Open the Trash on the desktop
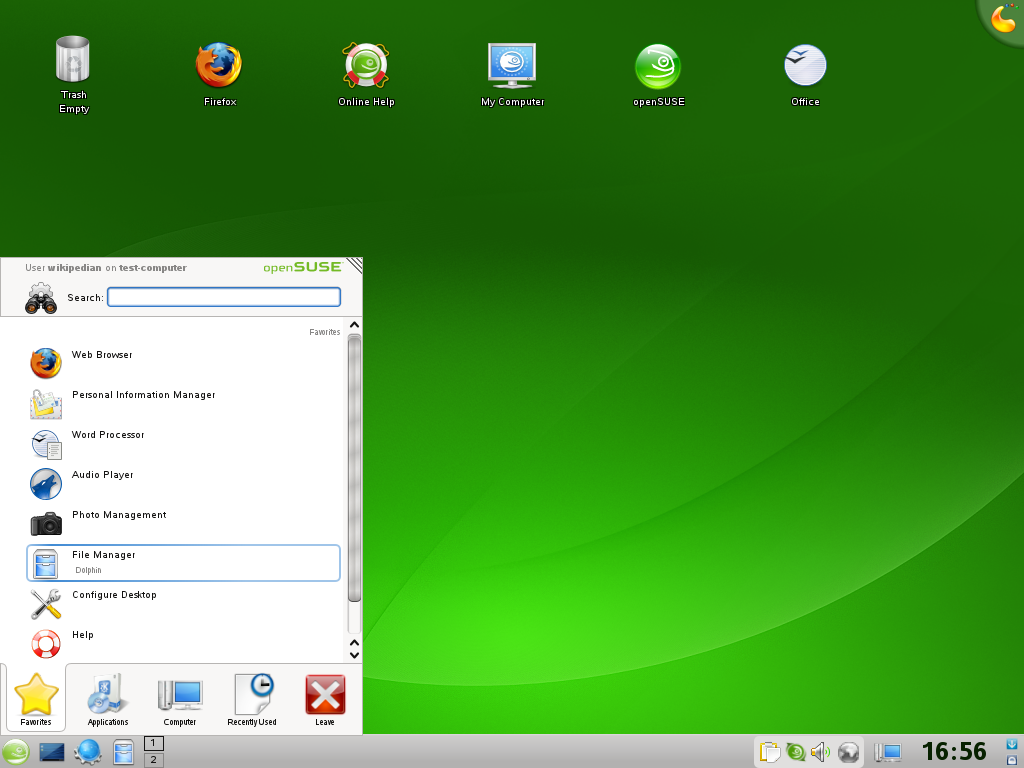 pos(73,62)
